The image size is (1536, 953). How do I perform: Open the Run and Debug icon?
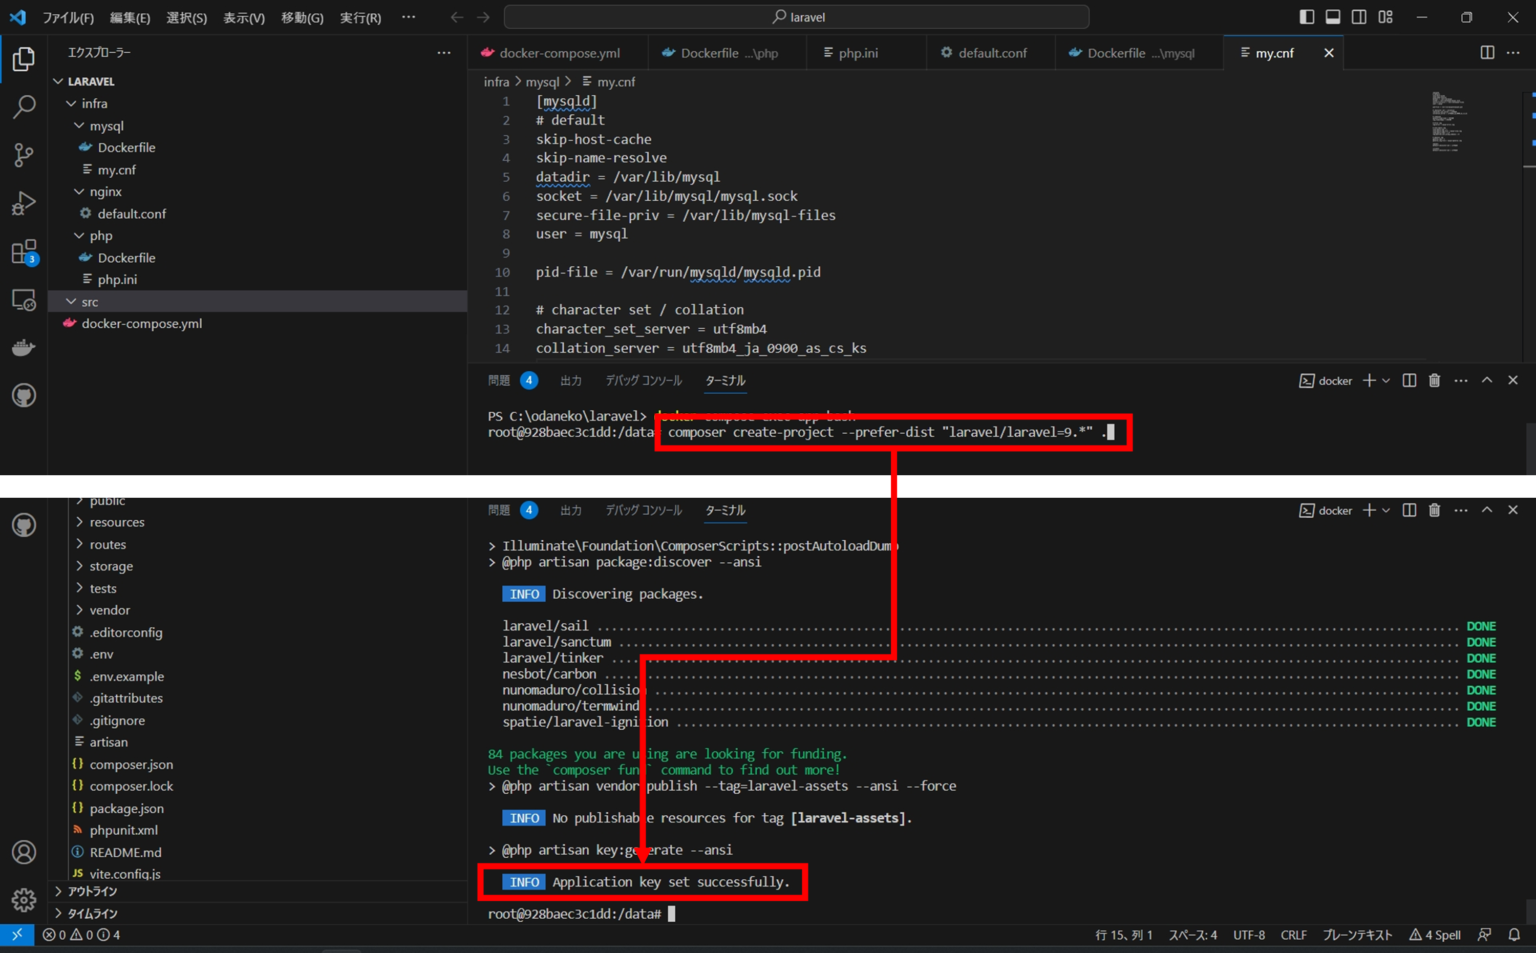23,202
